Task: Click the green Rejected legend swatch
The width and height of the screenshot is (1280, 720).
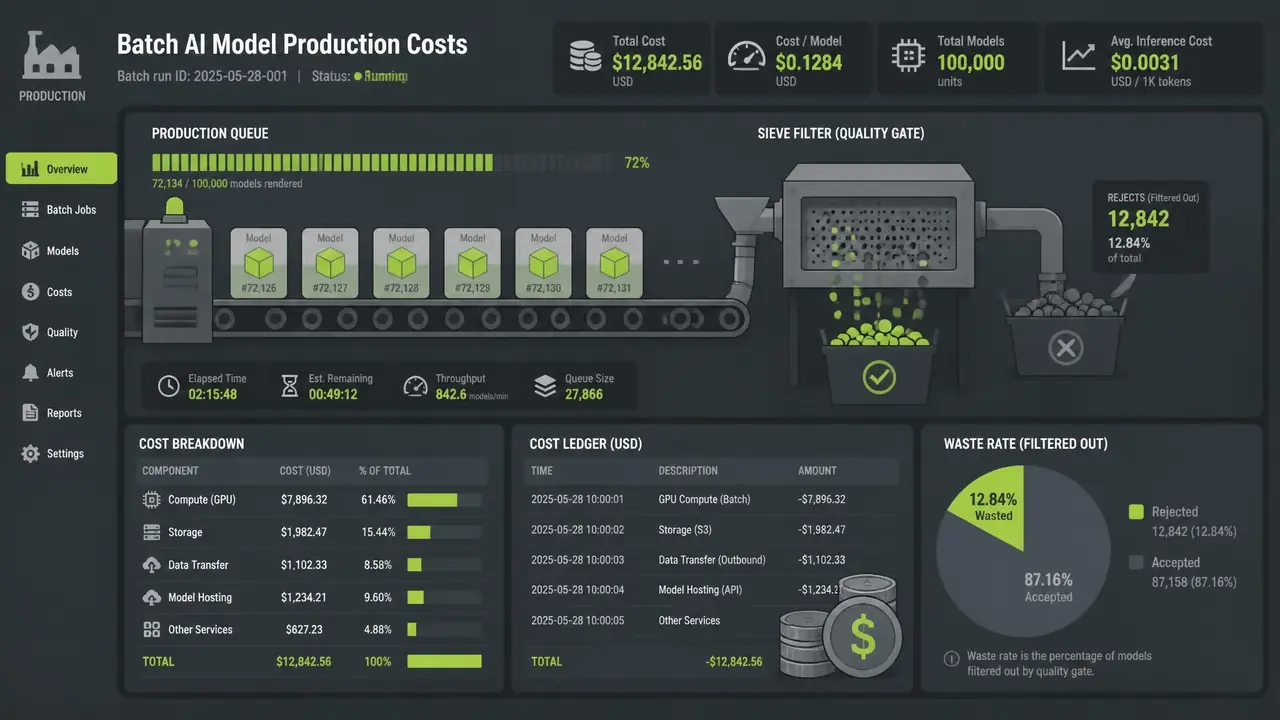Action: [1136, 512]
